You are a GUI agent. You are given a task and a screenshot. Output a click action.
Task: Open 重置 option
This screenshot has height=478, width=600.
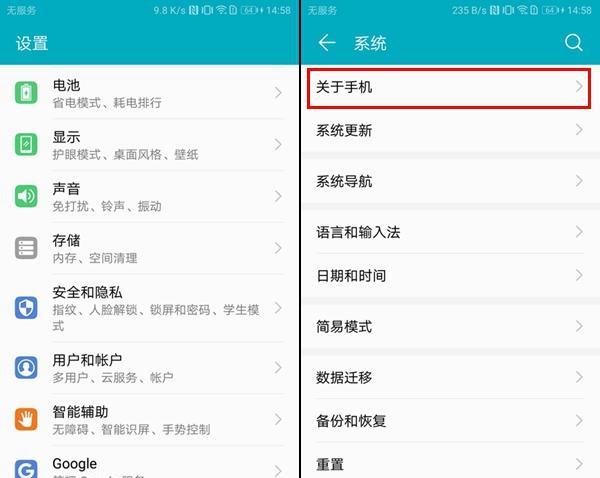[x=450, y=464]
